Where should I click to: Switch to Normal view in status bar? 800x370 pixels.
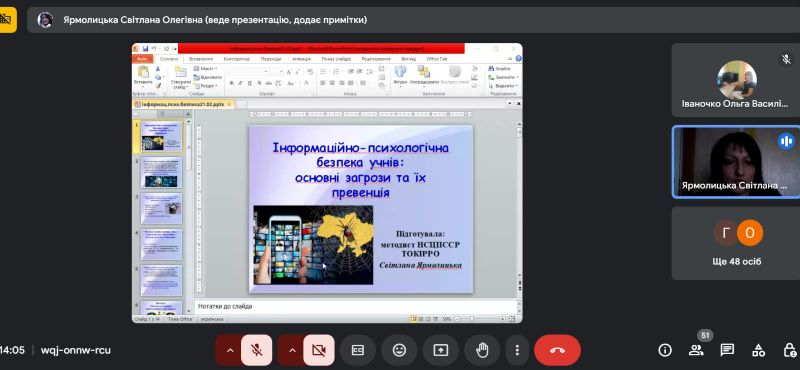click(414, 319)
